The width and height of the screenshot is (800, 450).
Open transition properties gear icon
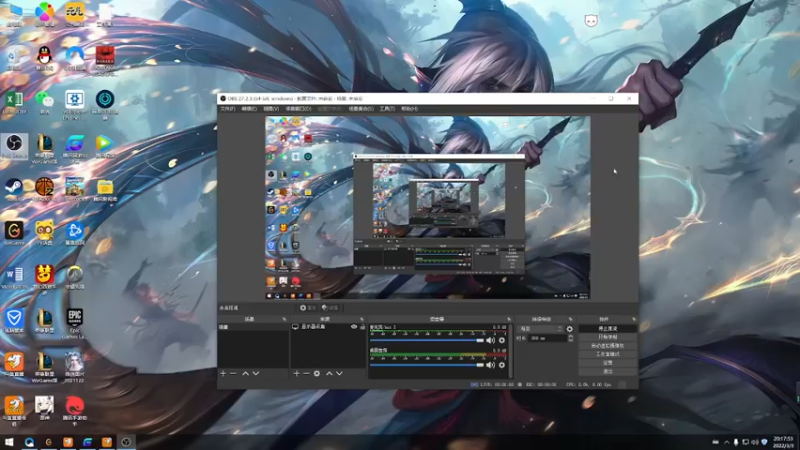point(570,329)
